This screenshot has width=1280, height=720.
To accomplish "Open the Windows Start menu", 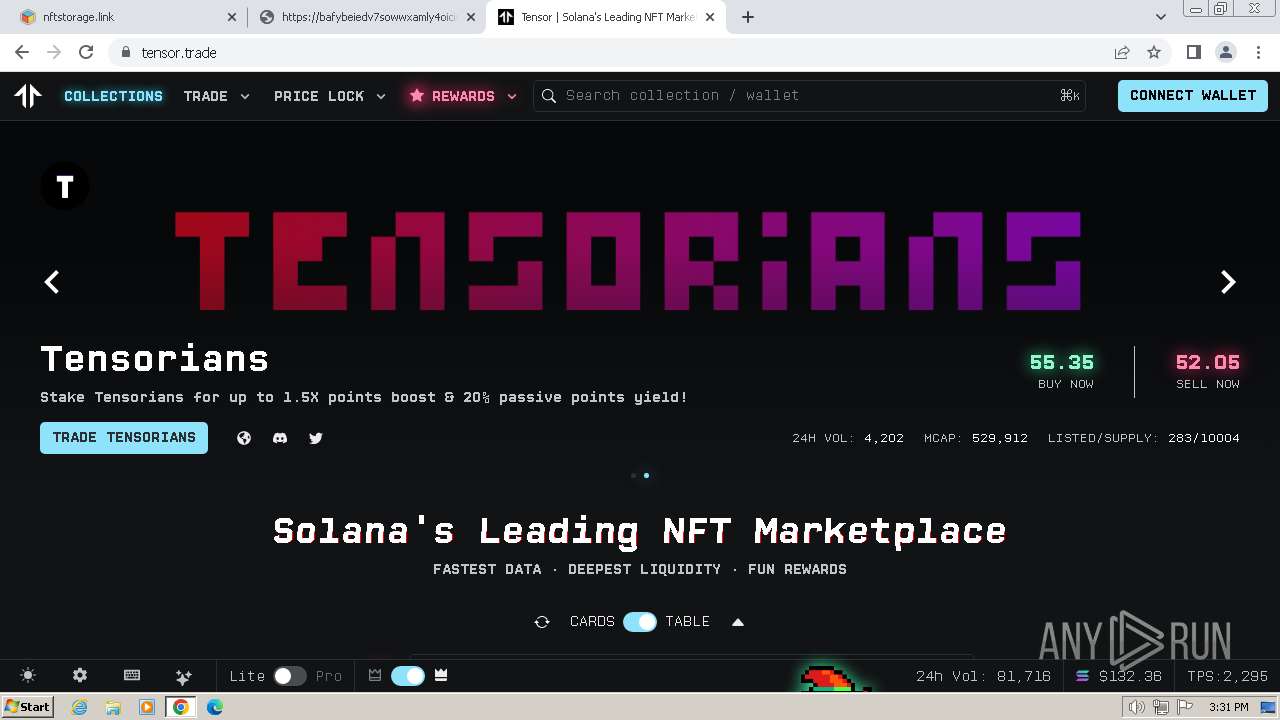I will point(28,706).
